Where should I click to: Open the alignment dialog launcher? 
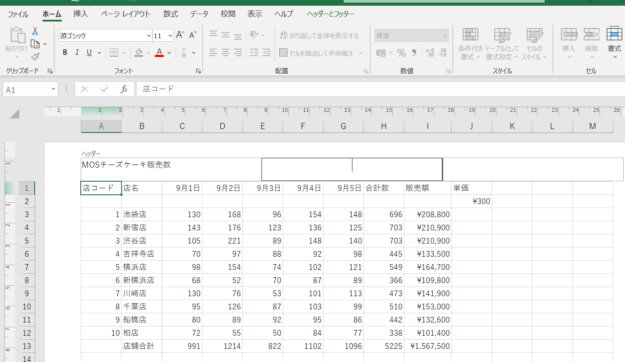point(366,71)
